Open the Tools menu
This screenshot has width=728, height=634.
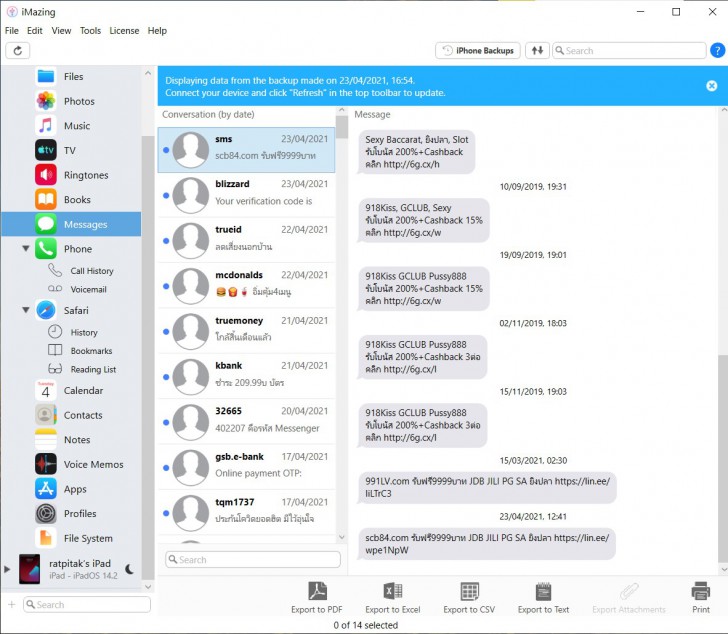coord(90,31)
